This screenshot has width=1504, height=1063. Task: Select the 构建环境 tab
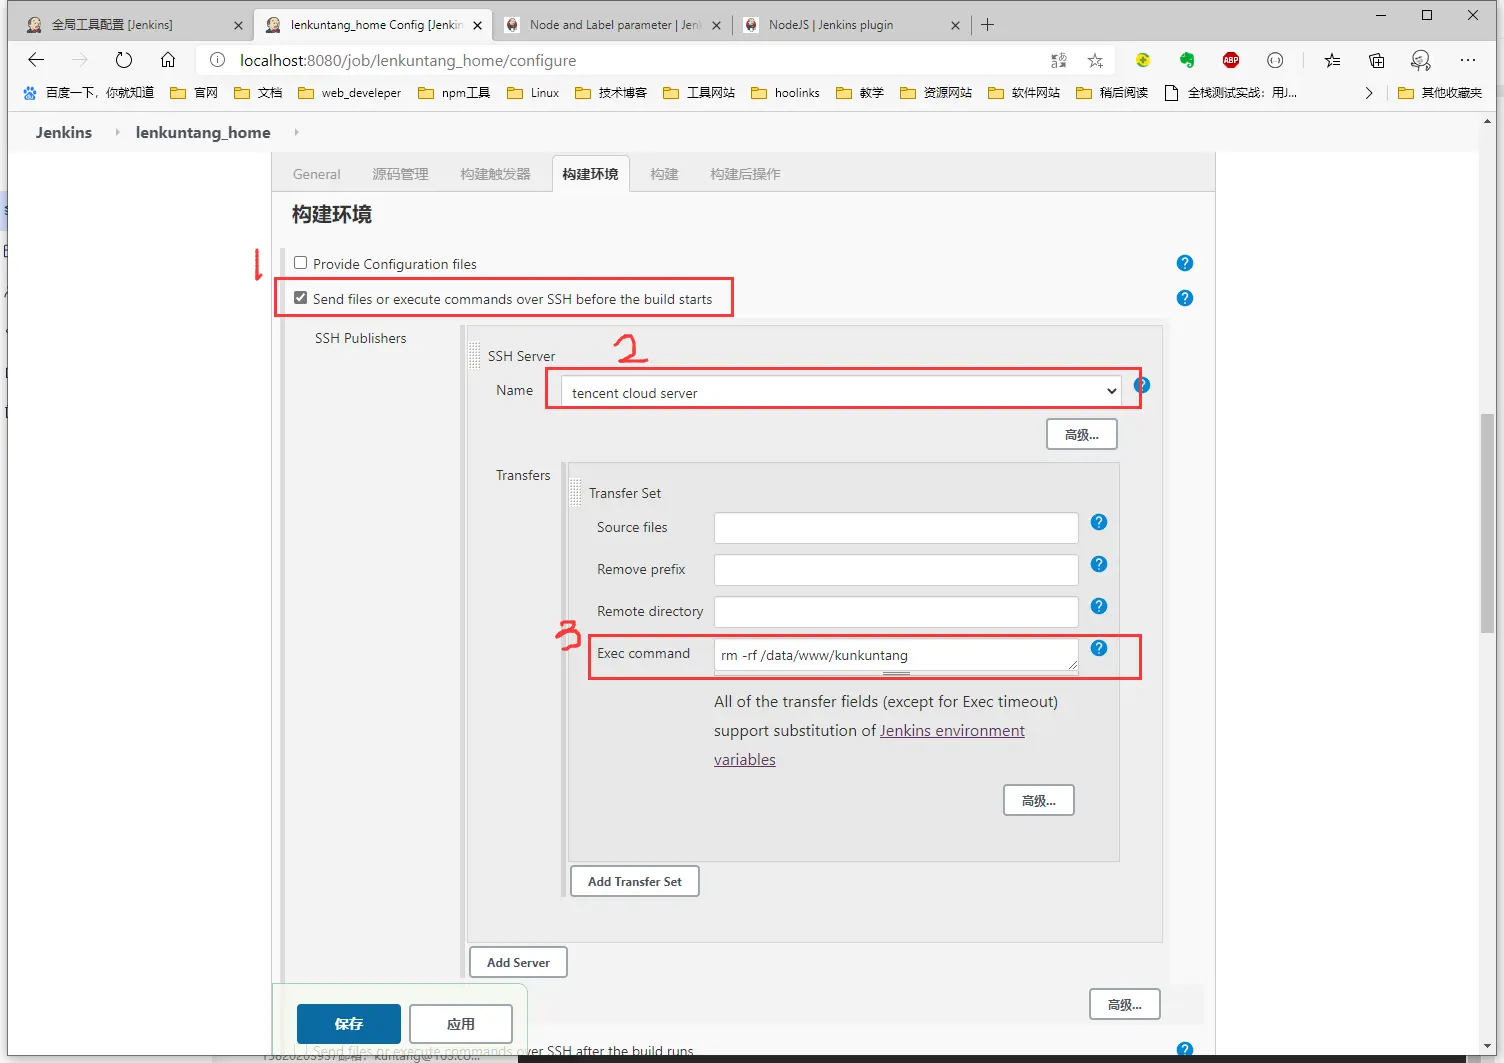[590, 174]
